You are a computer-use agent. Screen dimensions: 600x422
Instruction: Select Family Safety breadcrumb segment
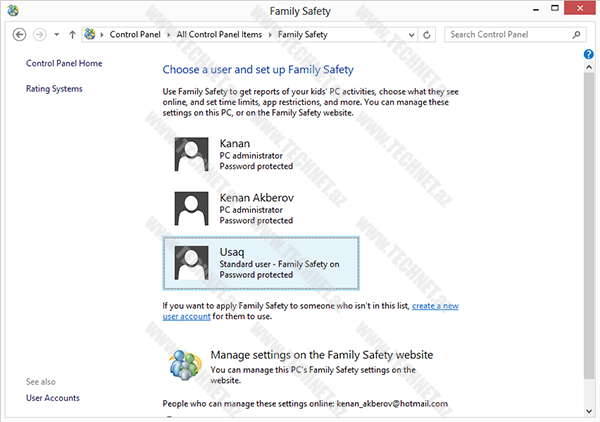point(303,34)
